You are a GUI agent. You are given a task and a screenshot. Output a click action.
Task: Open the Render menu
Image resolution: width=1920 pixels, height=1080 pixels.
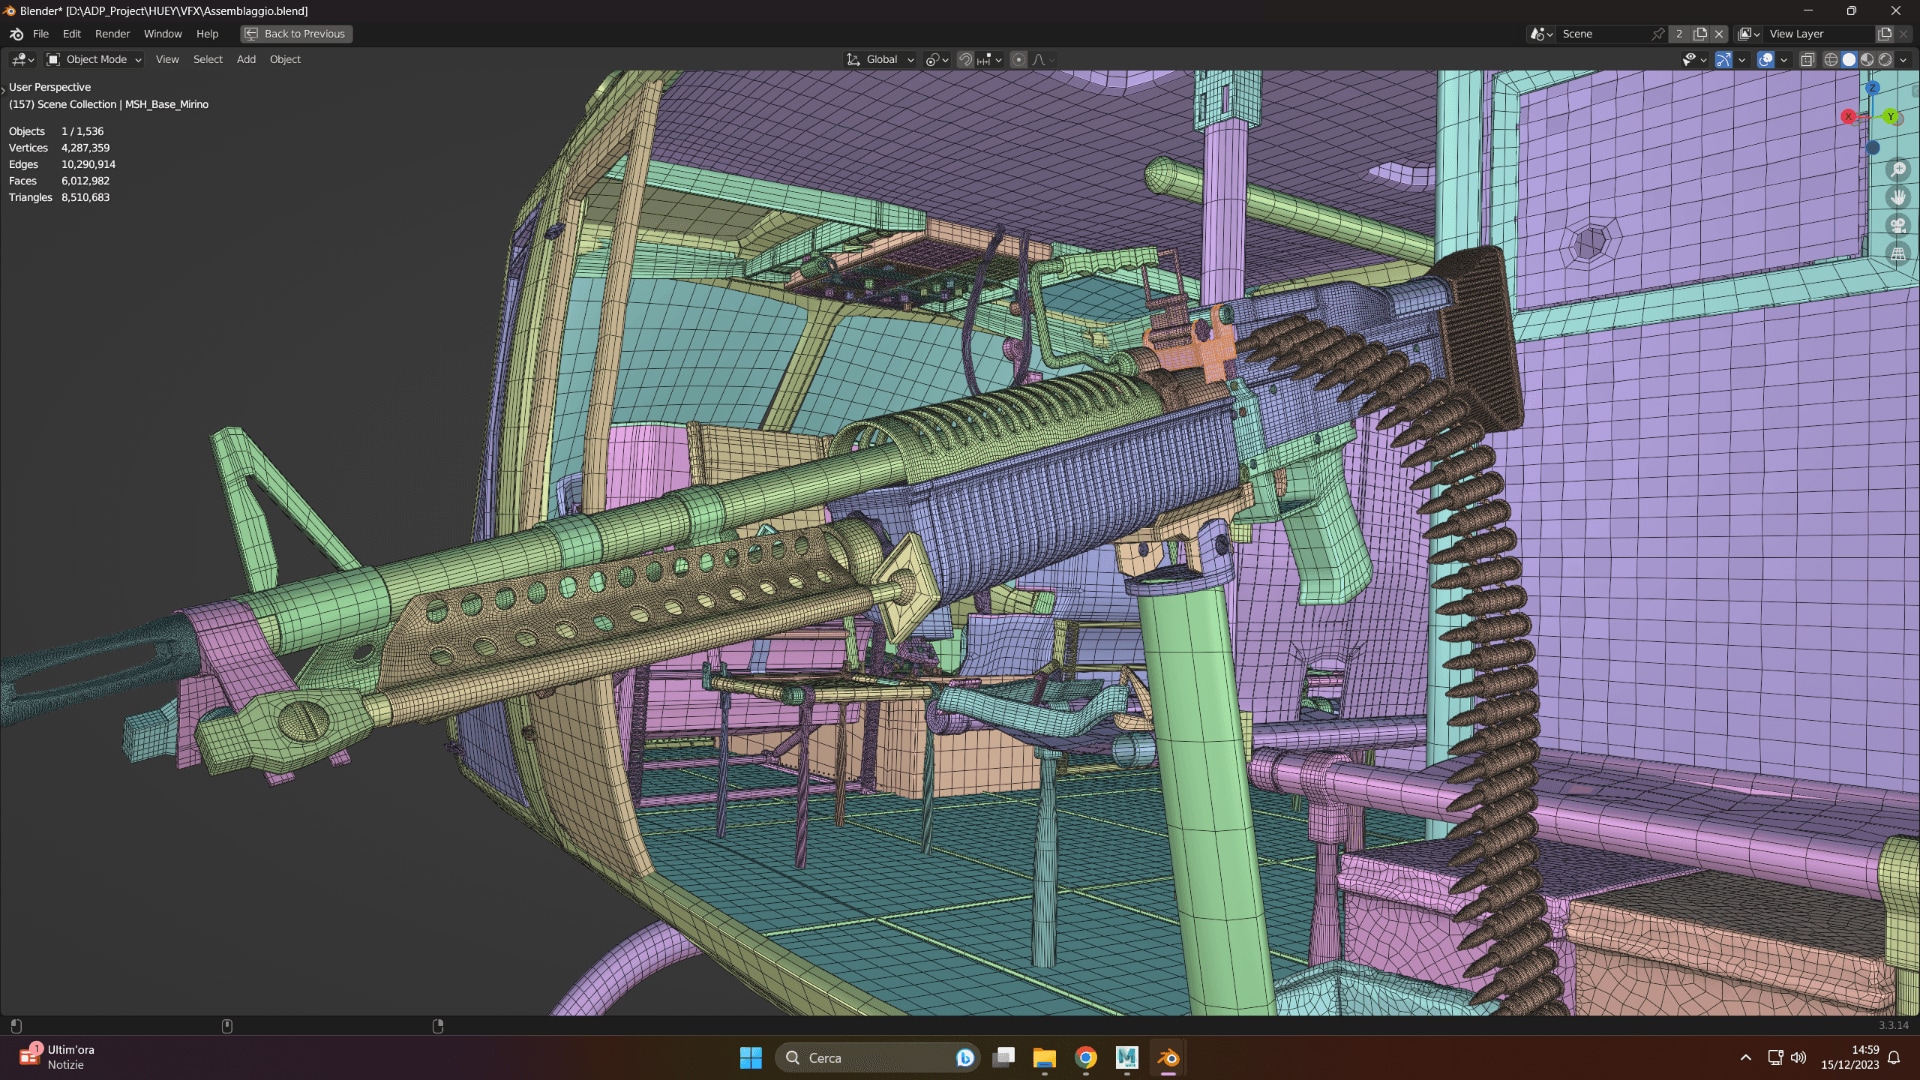point(113,34)
